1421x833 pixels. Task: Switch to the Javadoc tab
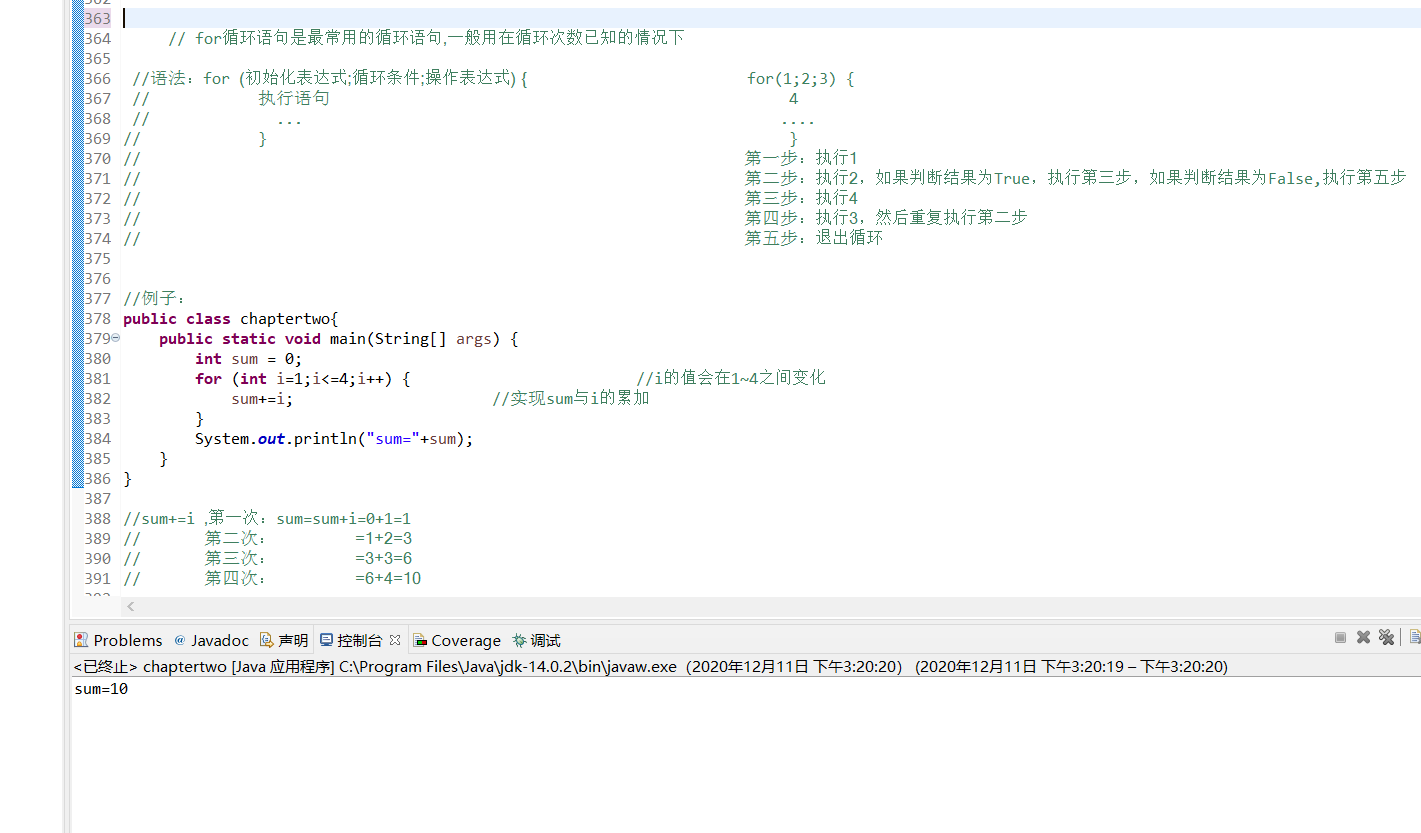coord(211,640)
